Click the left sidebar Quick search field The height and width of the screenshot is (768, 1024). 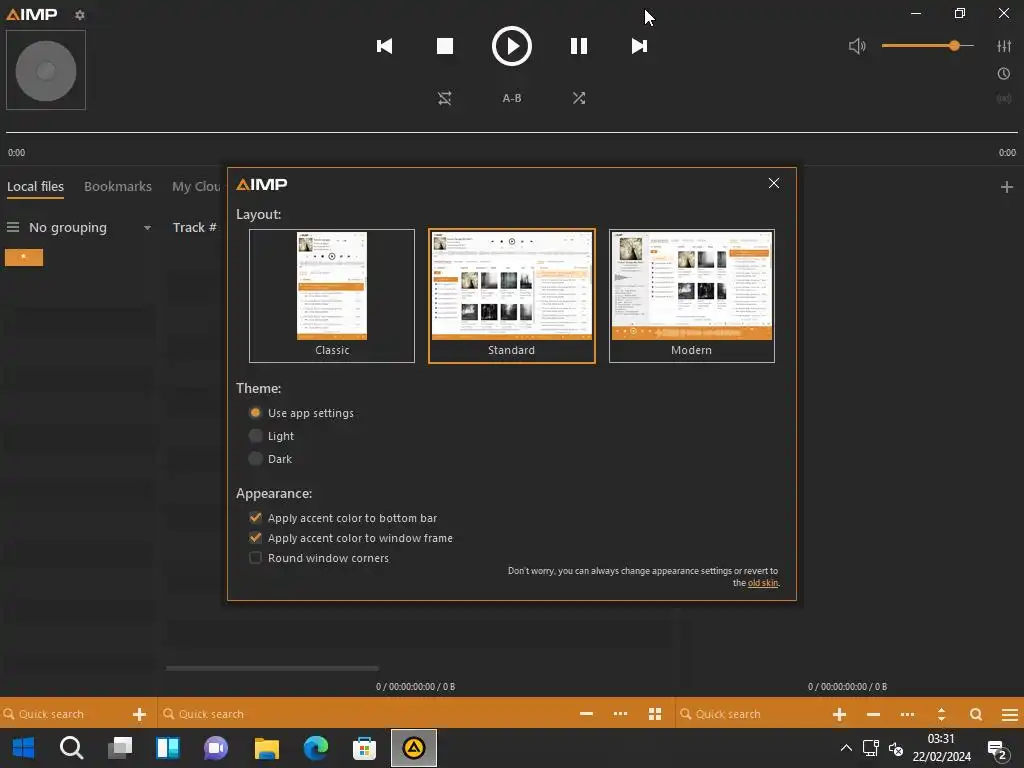(x=65, y=714)
